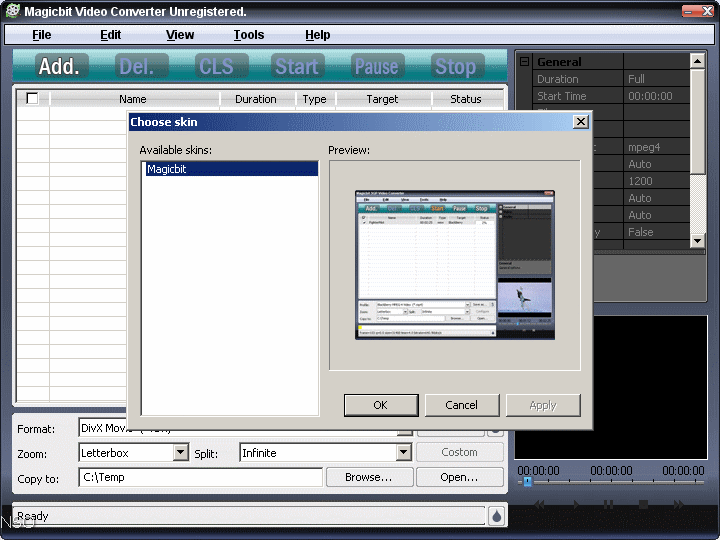Click the Pause toolbar button
The image size is (720, 540).
tap(377, 67)
